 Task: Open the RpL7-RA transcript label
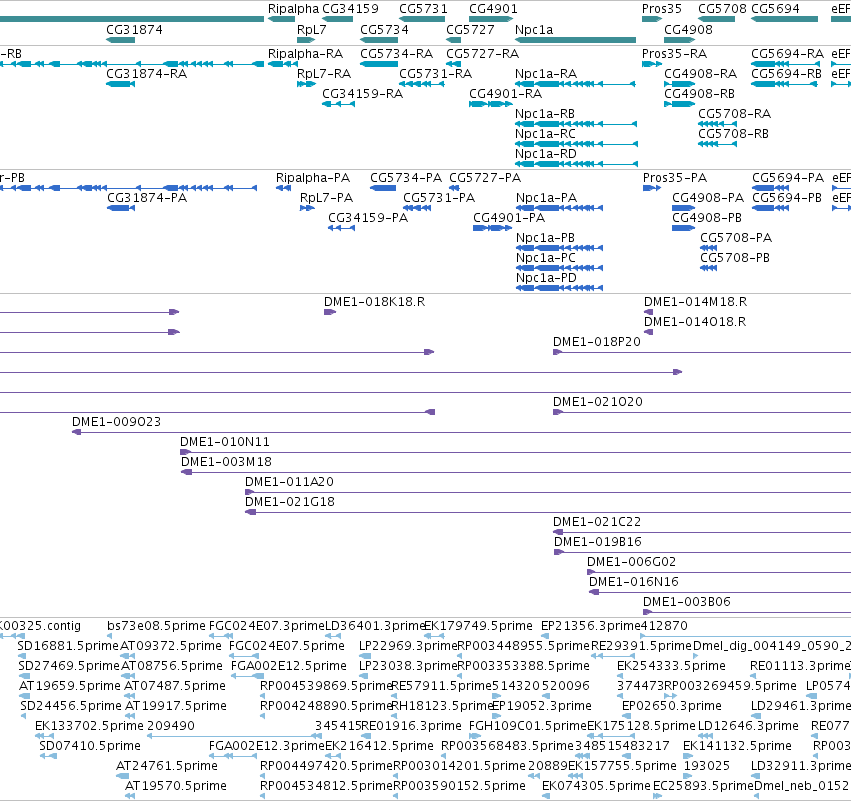324,74
